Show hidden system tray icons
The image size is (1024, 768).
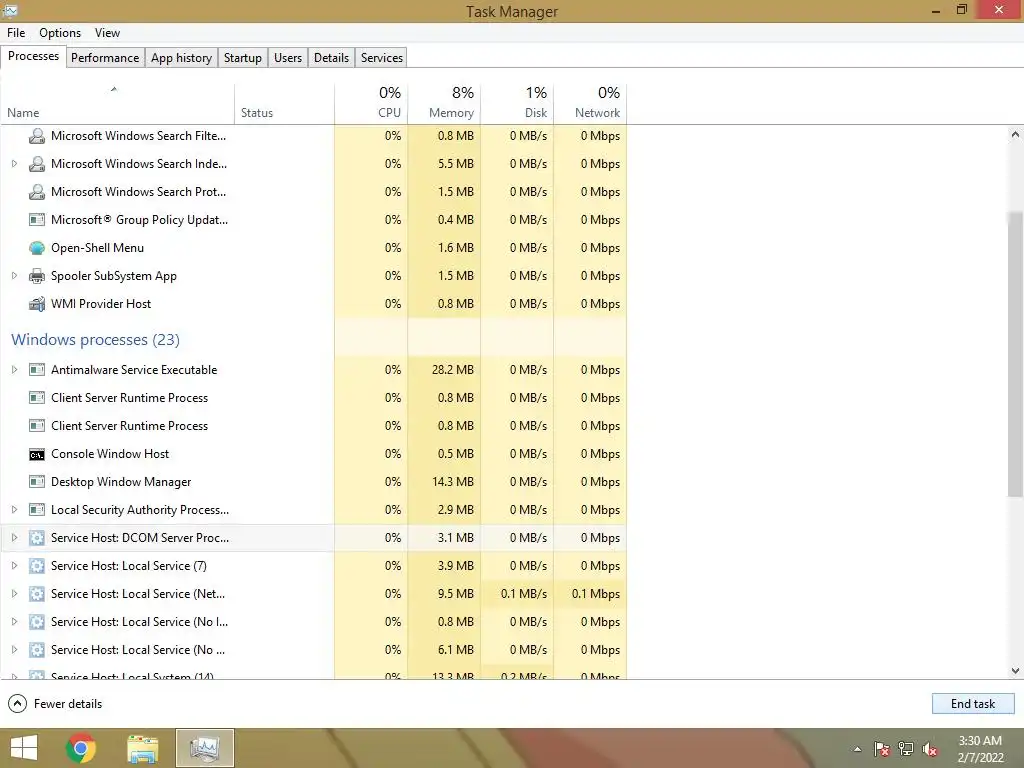click(857, 749)
